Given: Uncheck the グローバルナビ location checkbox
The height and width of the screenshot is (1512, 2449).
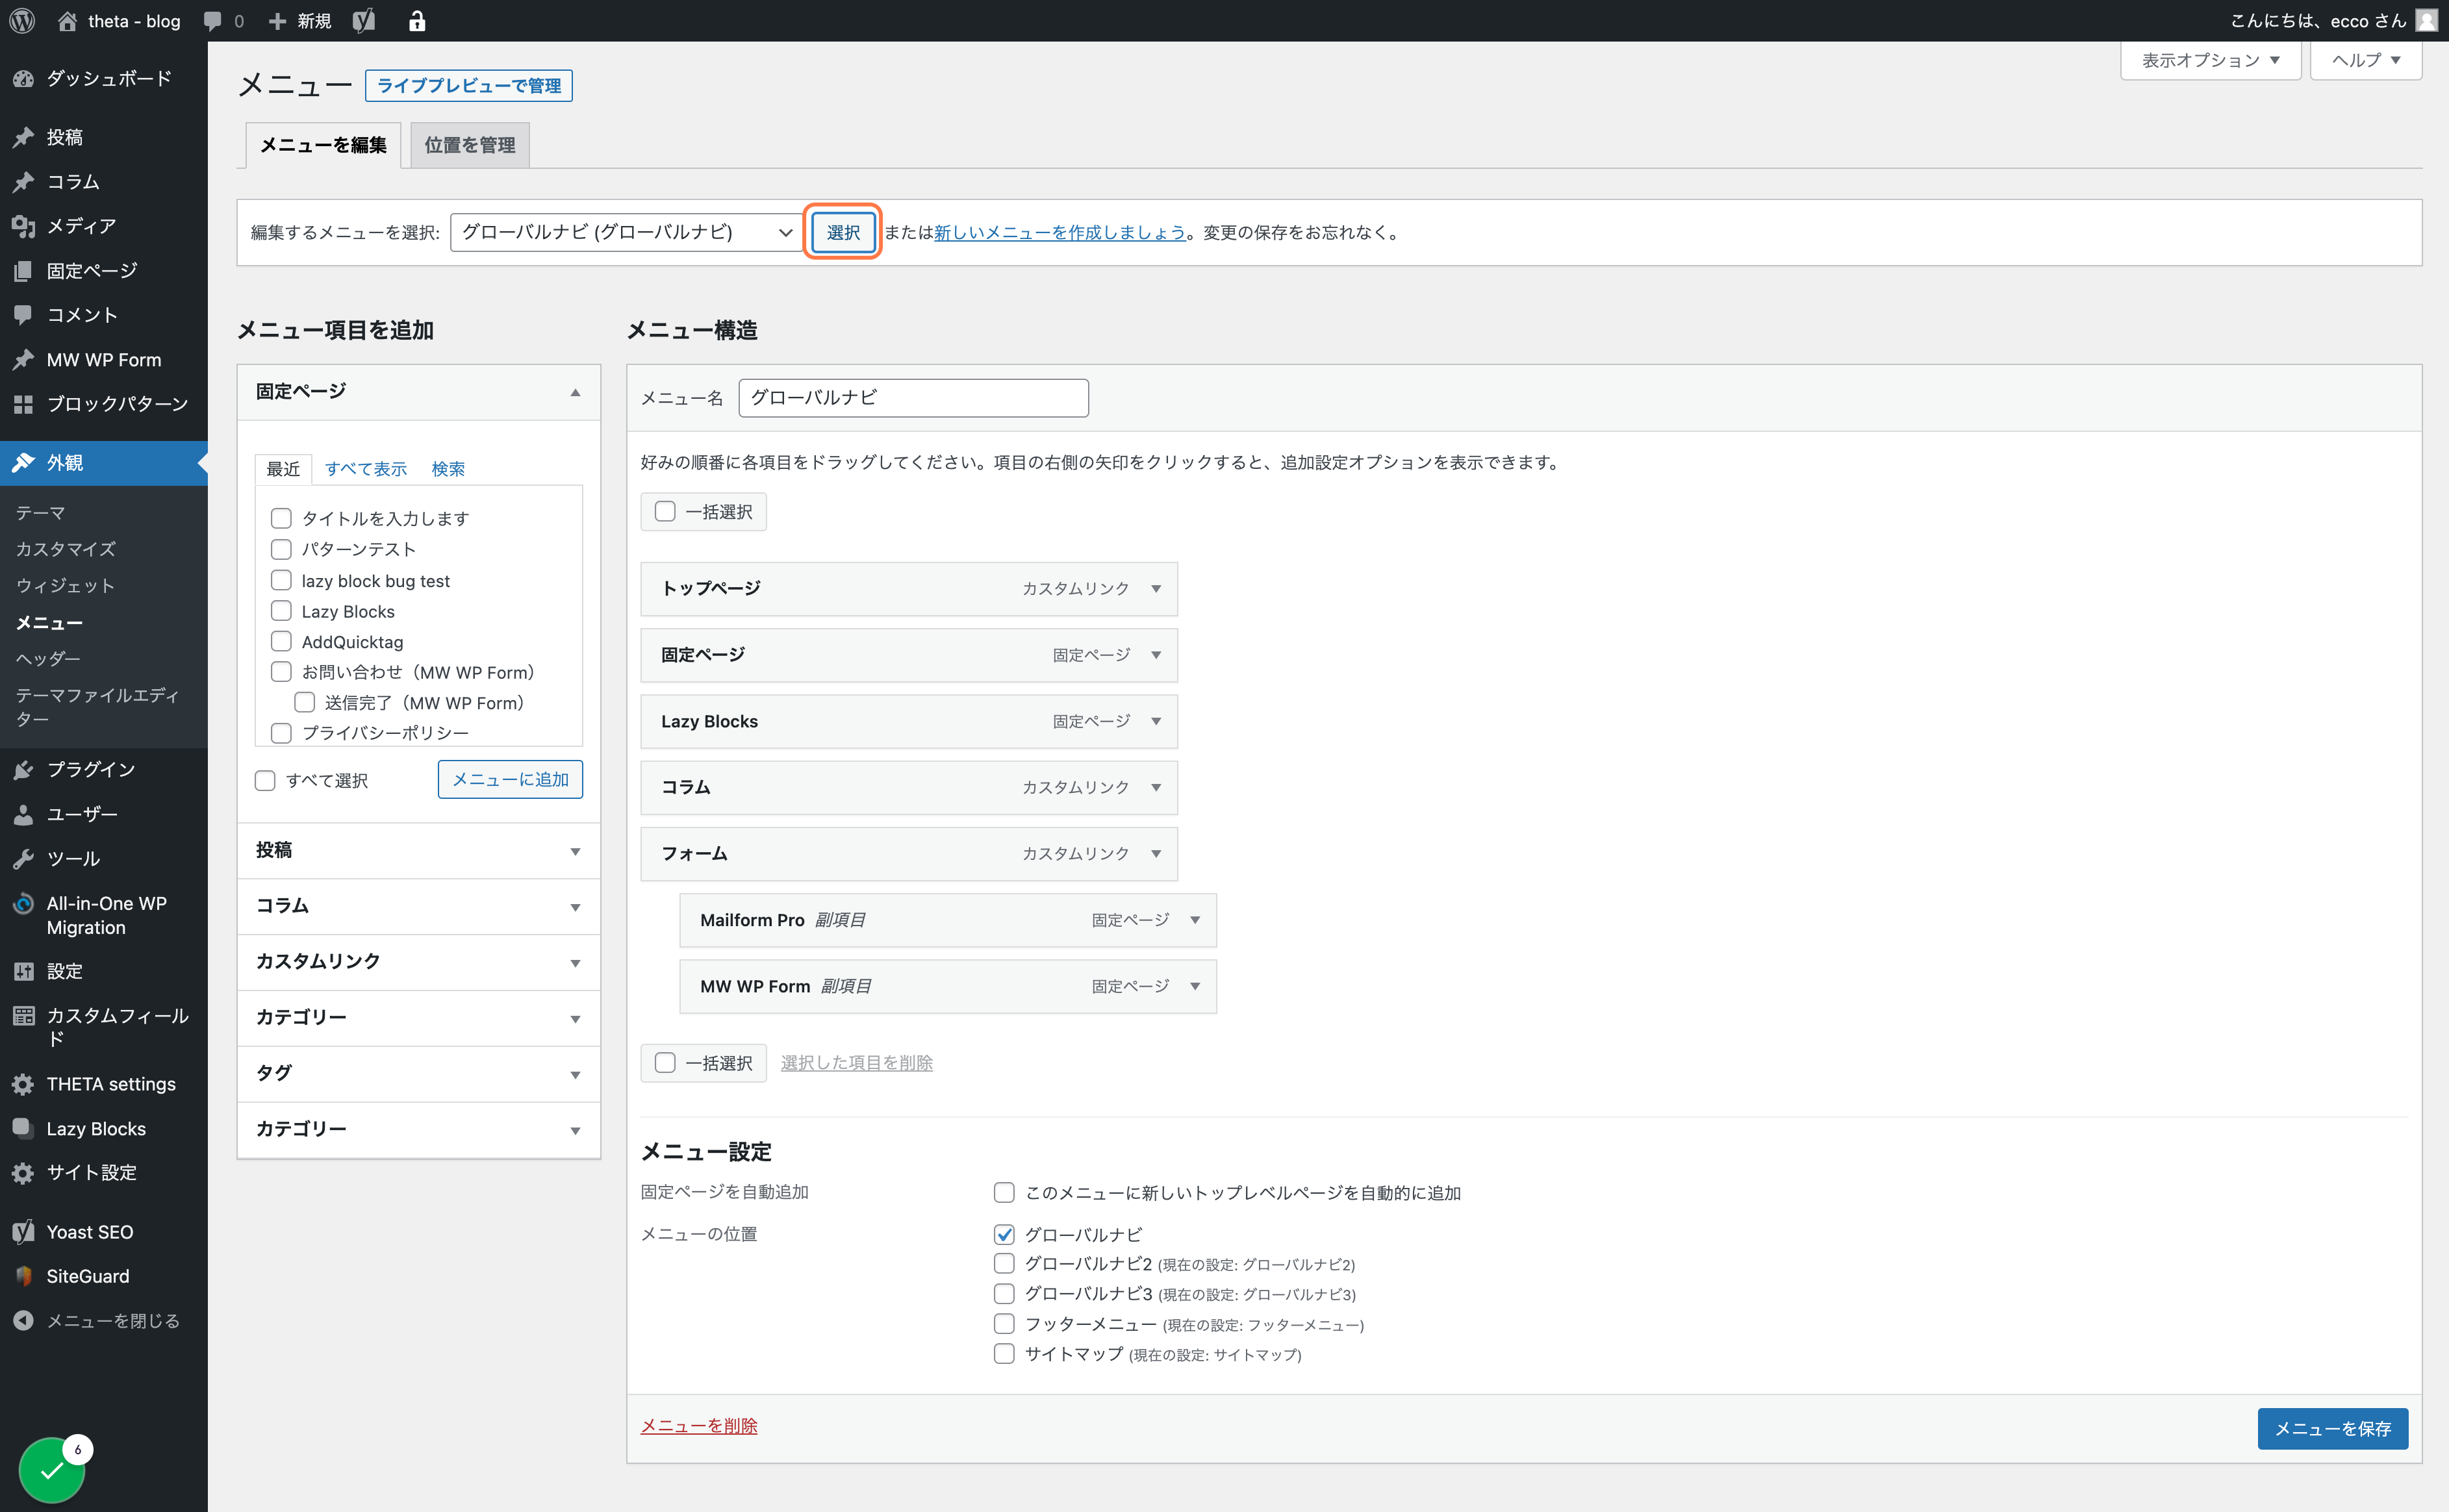Looking at the screenshot, I should click(1004, 1234).
